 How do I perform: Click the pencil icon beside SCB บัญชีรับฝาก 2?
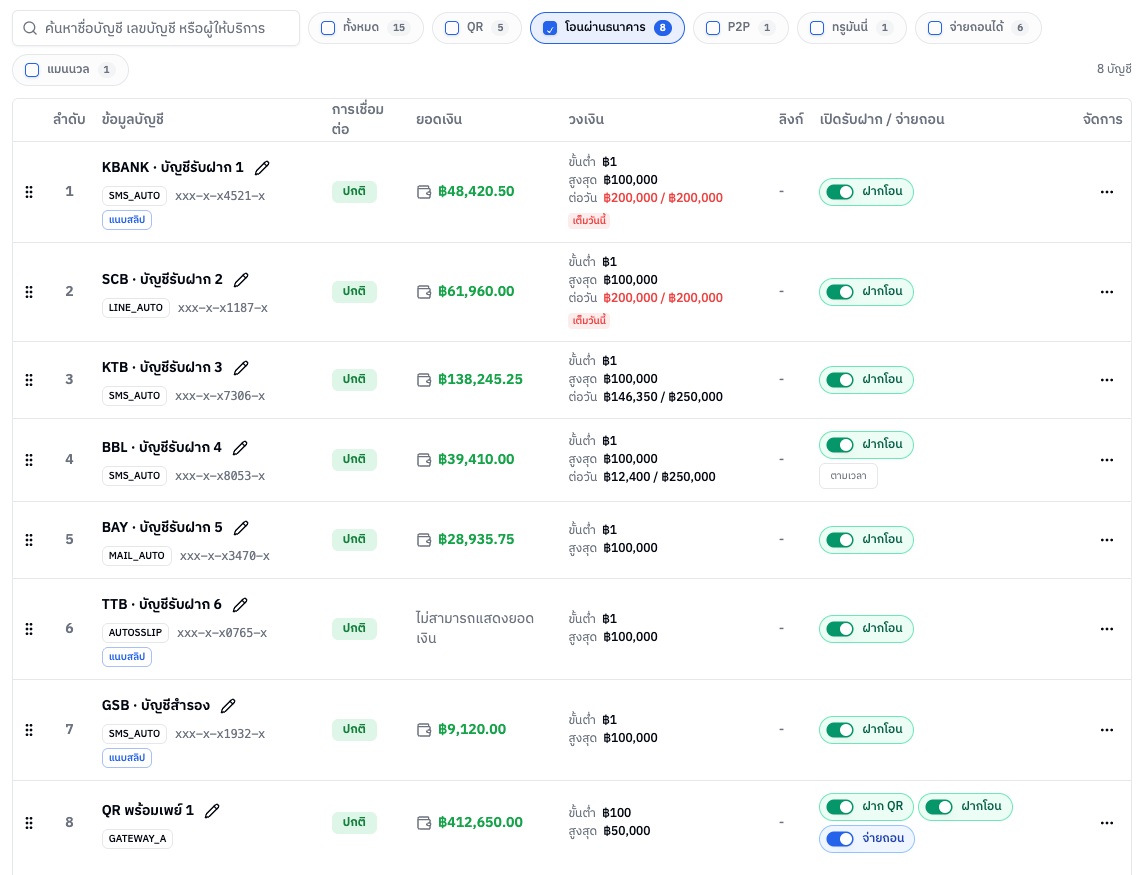241,280
